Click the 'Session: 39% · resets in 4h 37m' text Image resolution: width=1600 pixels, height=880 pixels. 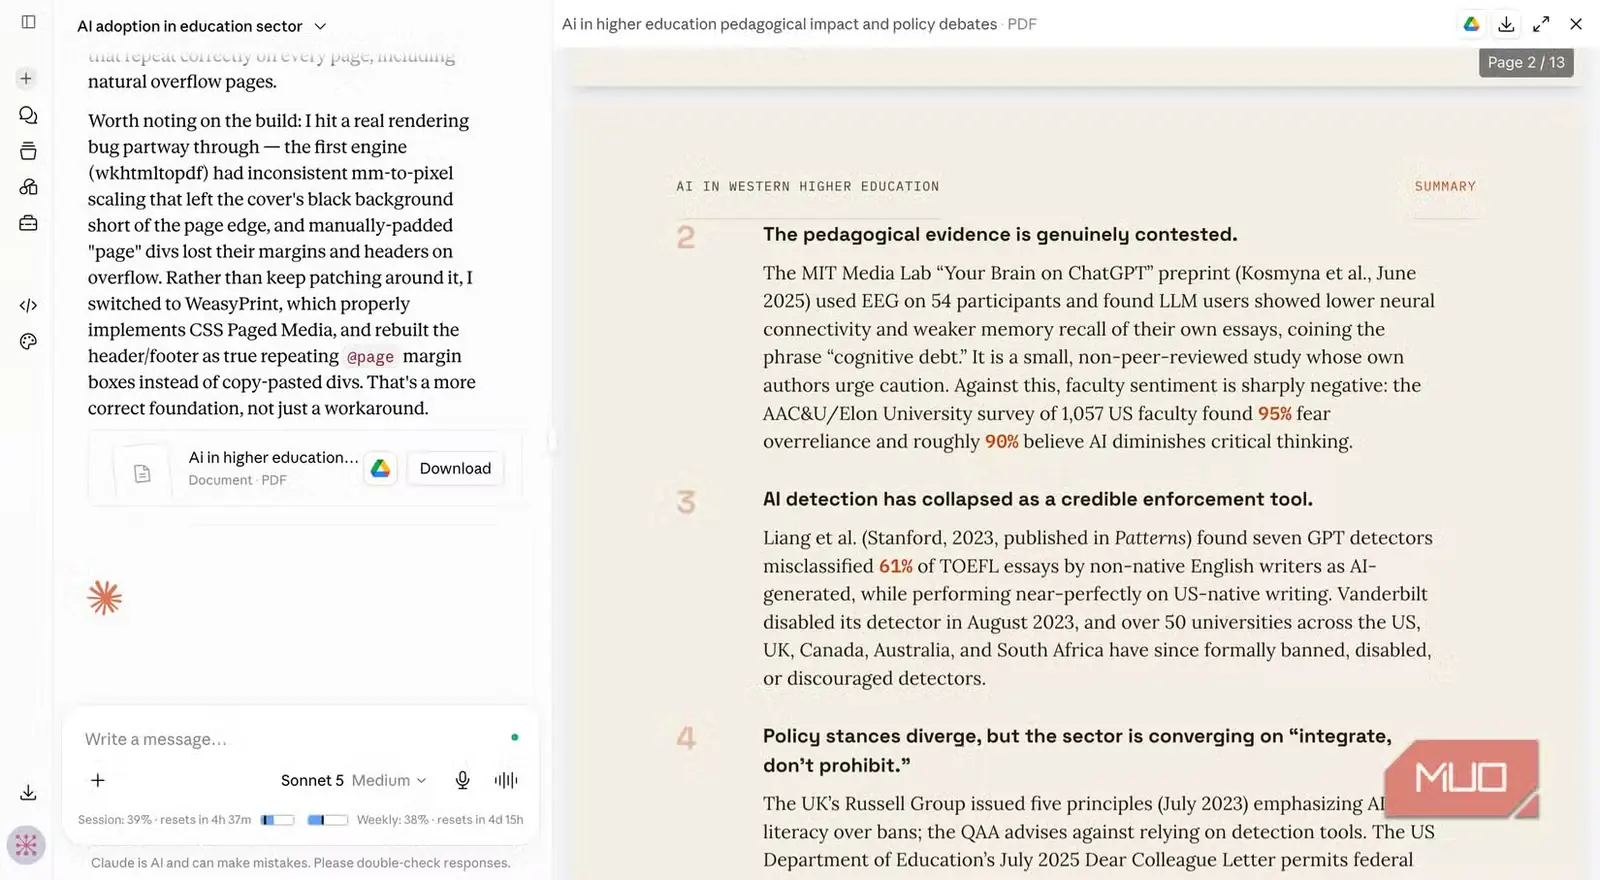165,820
